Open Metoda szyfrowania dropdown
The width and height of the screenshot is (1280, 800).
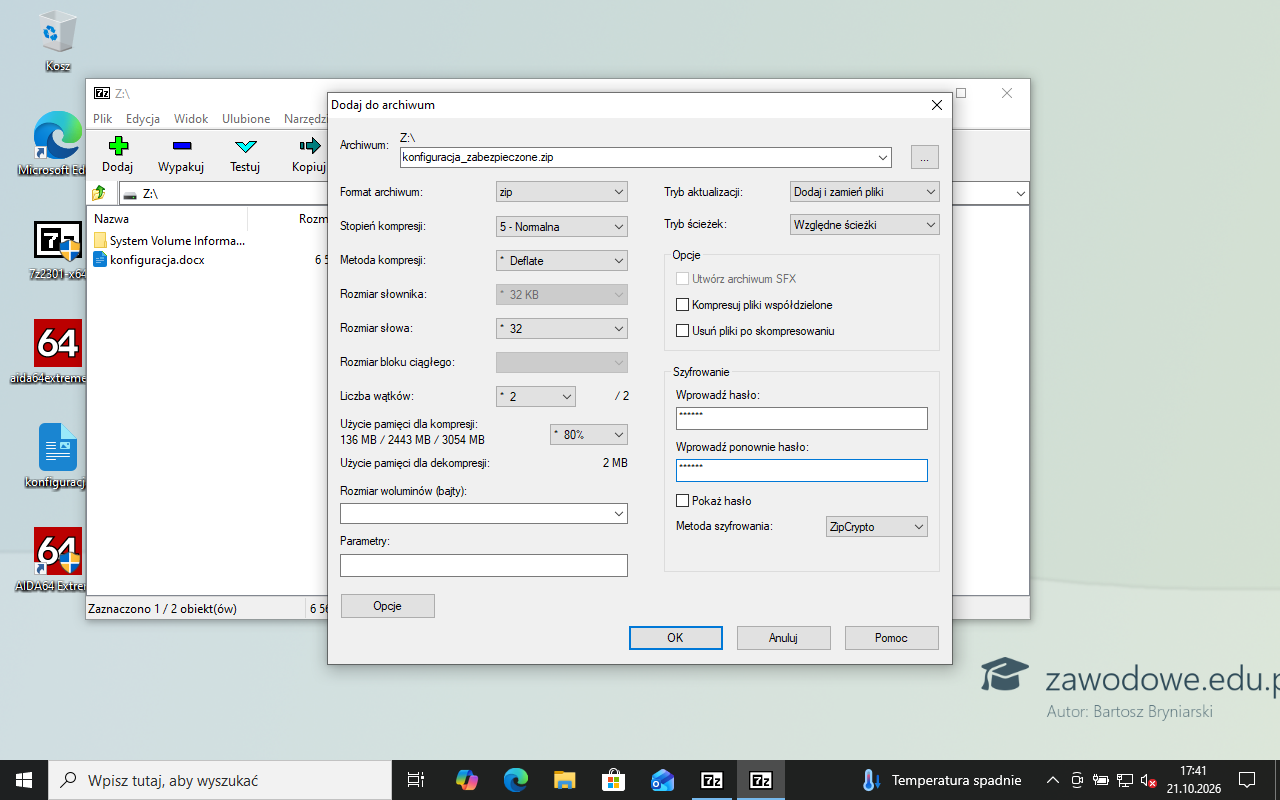click(x=877, y=526)
